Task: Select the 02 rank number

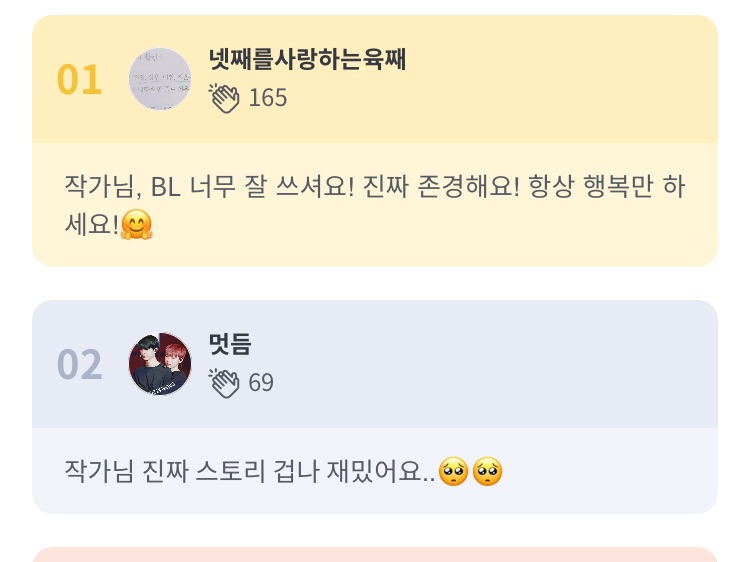Action: coord(79,365)
